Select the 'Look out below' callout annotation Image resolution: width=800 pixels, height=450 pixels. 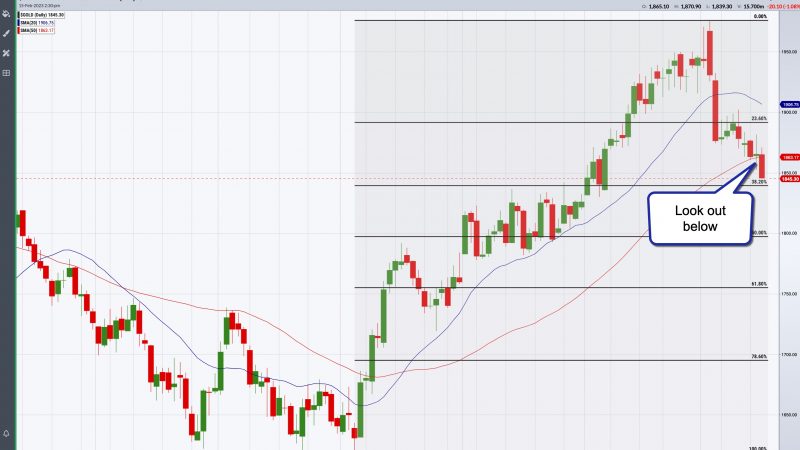pos(701,218)
